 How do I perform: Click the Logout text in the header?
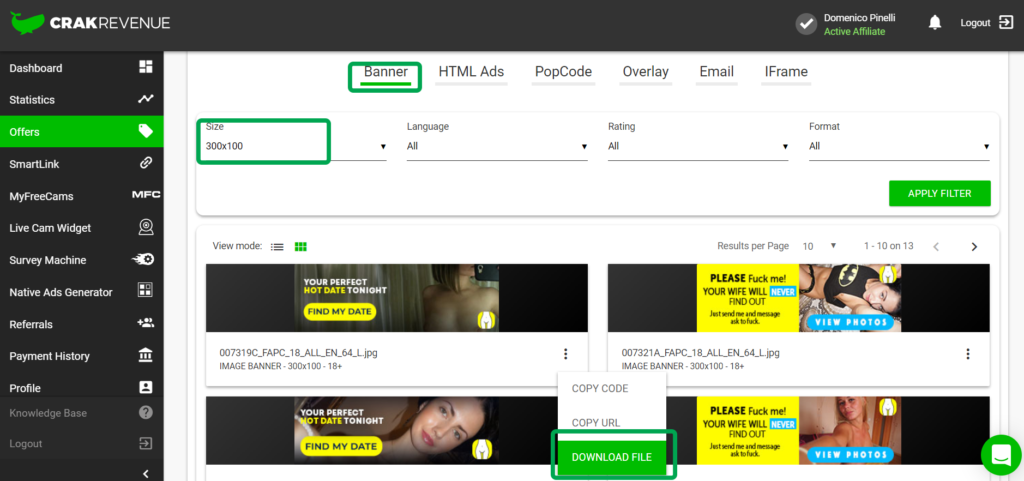tap(975, 23)
